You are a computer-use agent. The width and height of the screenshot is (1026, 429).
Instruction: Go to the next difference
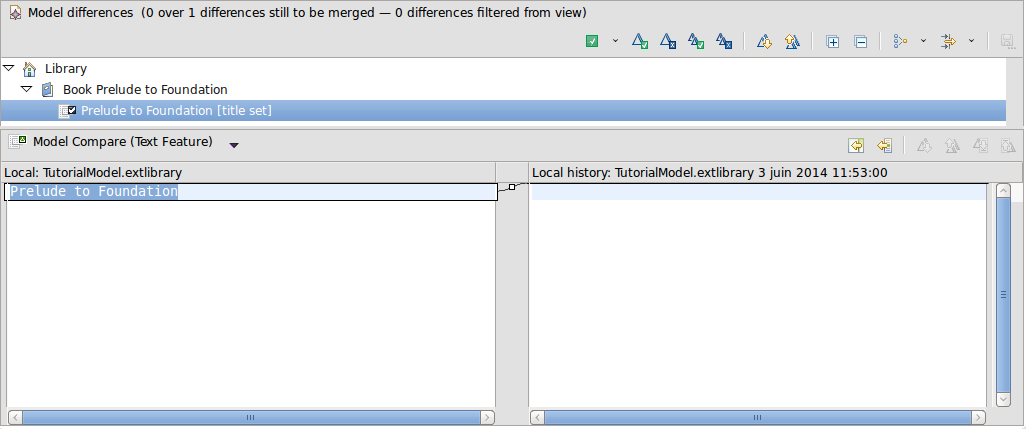pyautogui.click(x=765, y=42)
